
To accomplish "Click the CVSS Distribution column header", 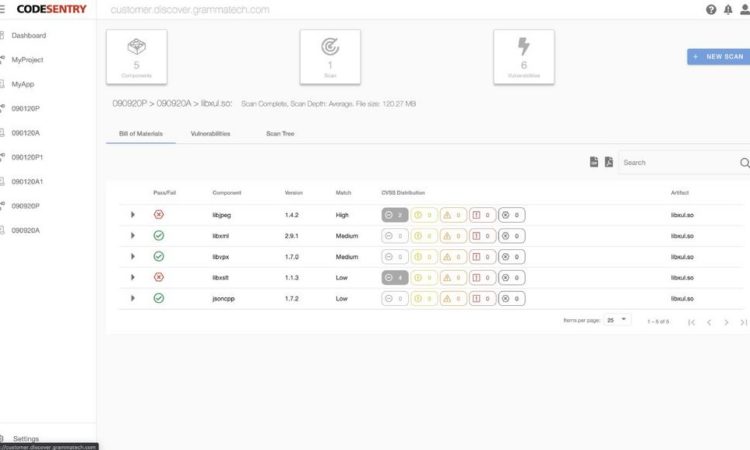I will (403, 193).
